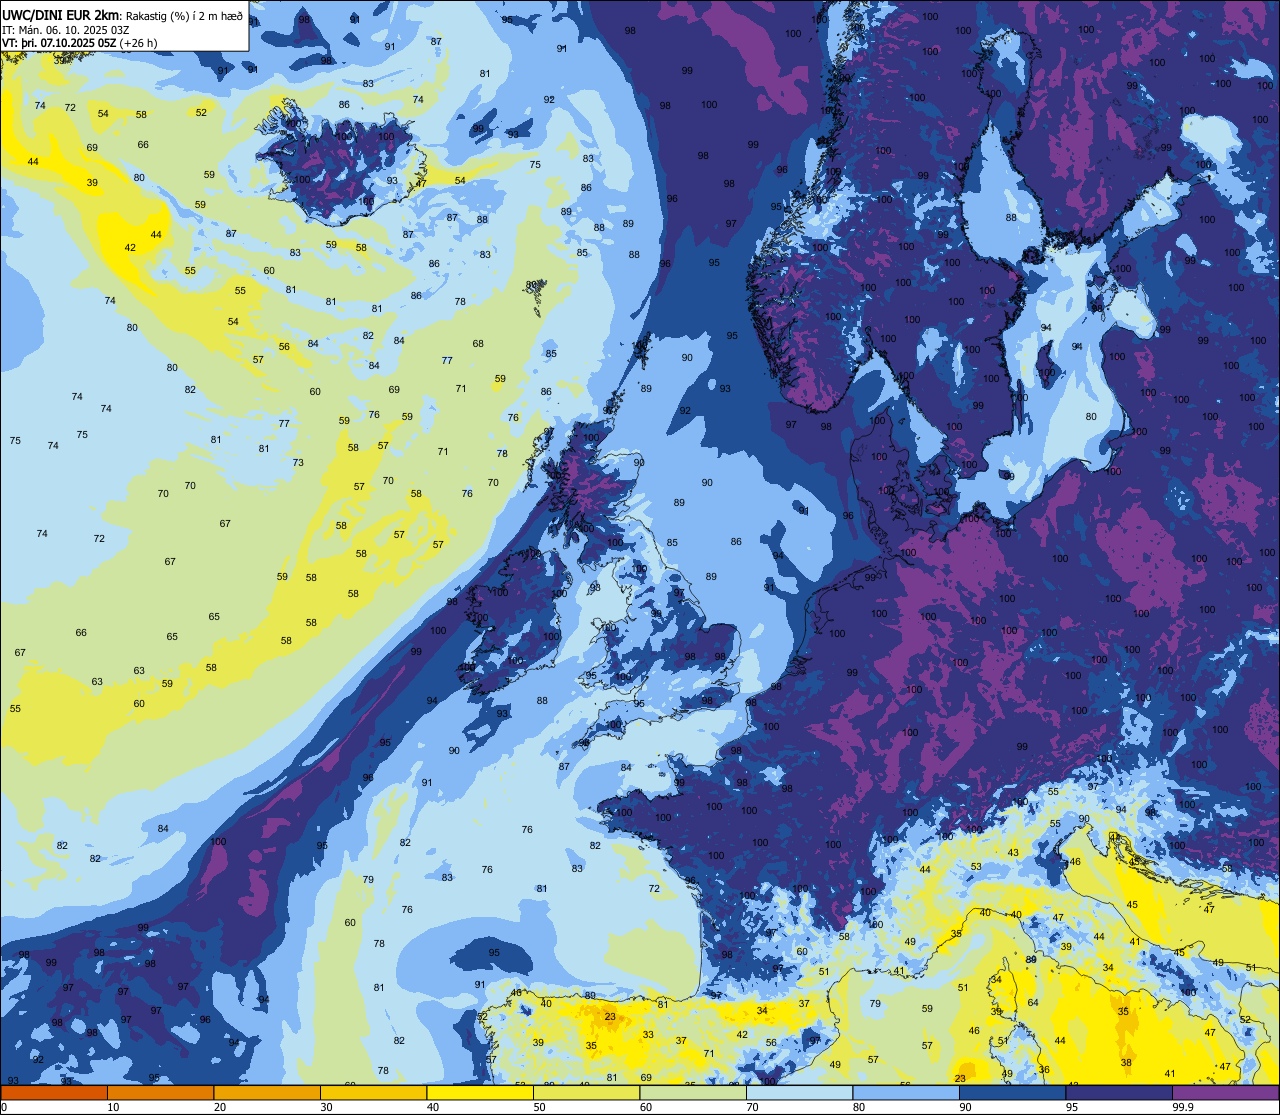
Task: Click the humidity value '73' on the map
Action: coord(298,462)
